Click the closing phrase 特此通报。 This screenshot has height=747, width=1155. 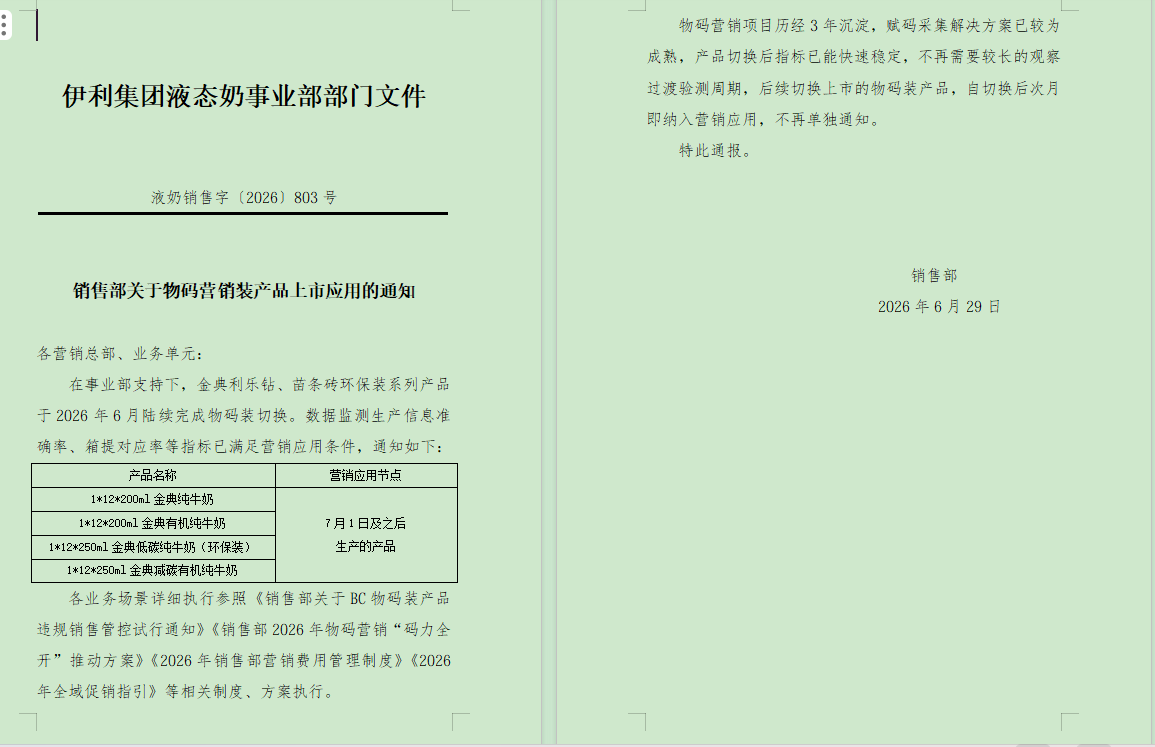coord(715,150)
